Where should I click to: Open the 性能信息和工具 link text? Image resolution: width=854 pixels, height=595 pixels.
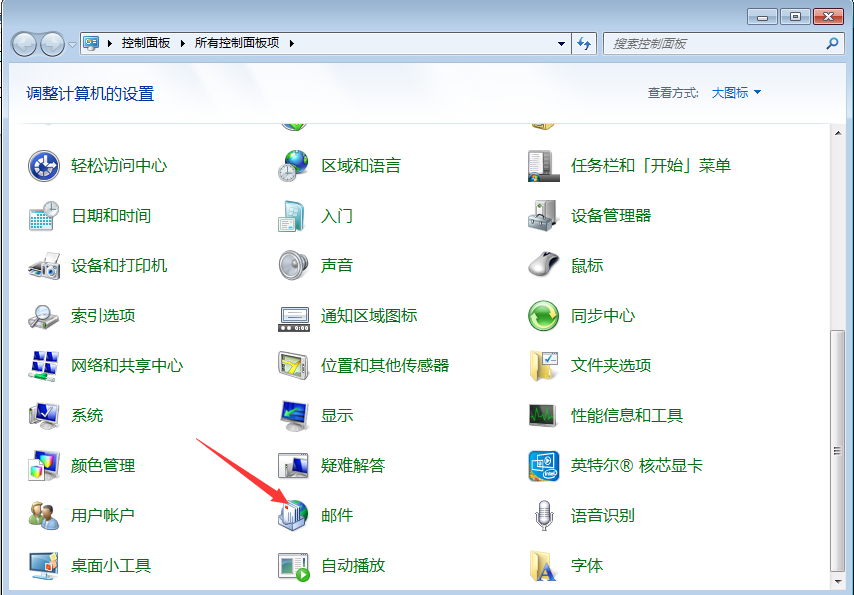click(627, 416)
